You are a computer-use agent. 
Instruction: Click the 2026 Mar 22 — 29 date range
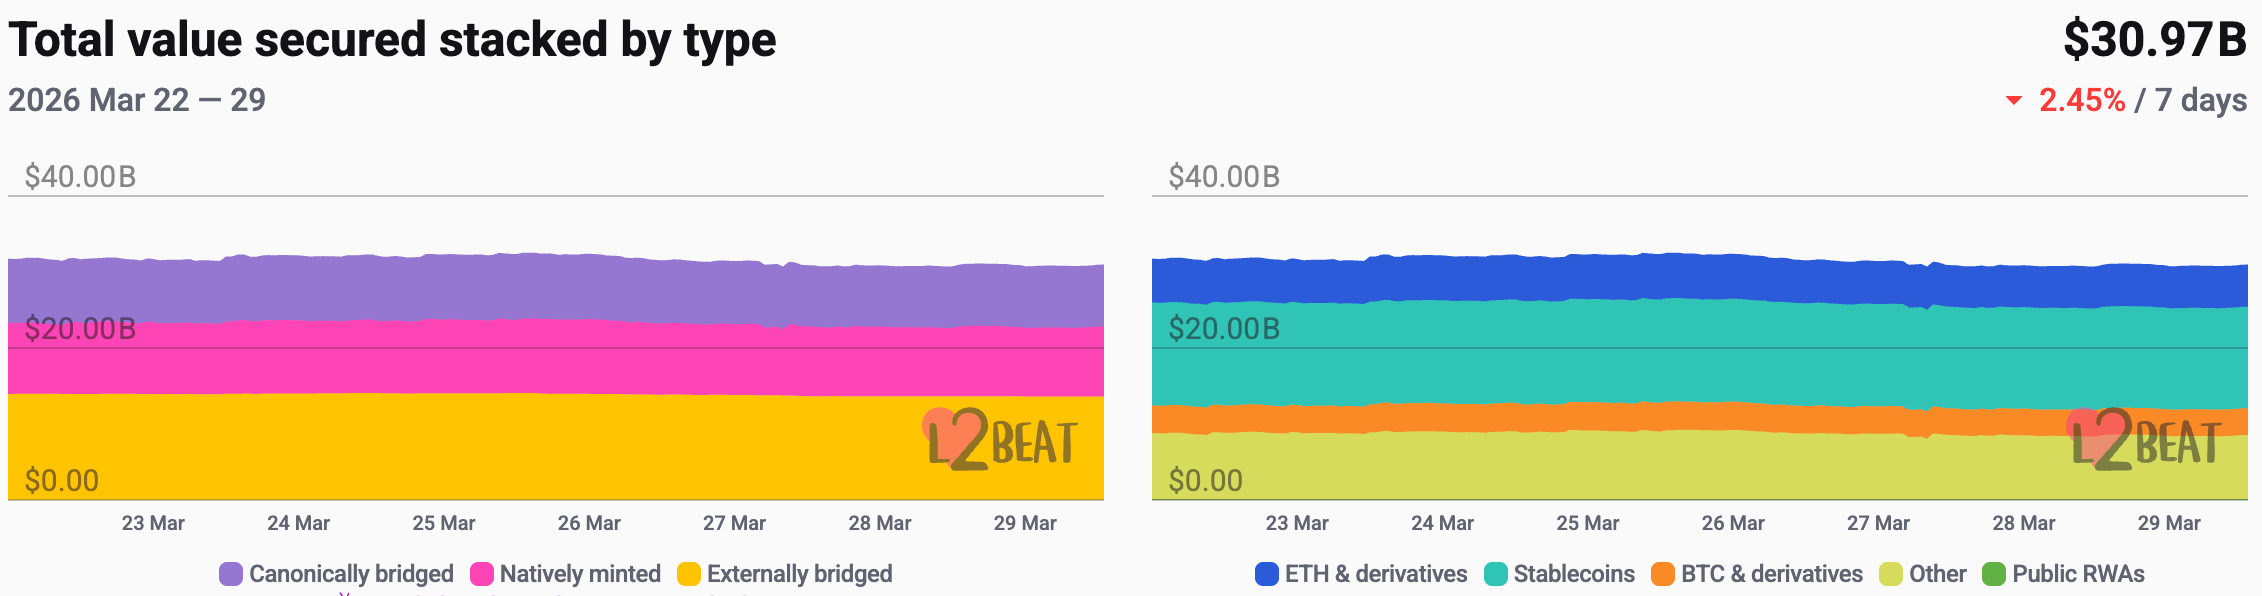137,100
